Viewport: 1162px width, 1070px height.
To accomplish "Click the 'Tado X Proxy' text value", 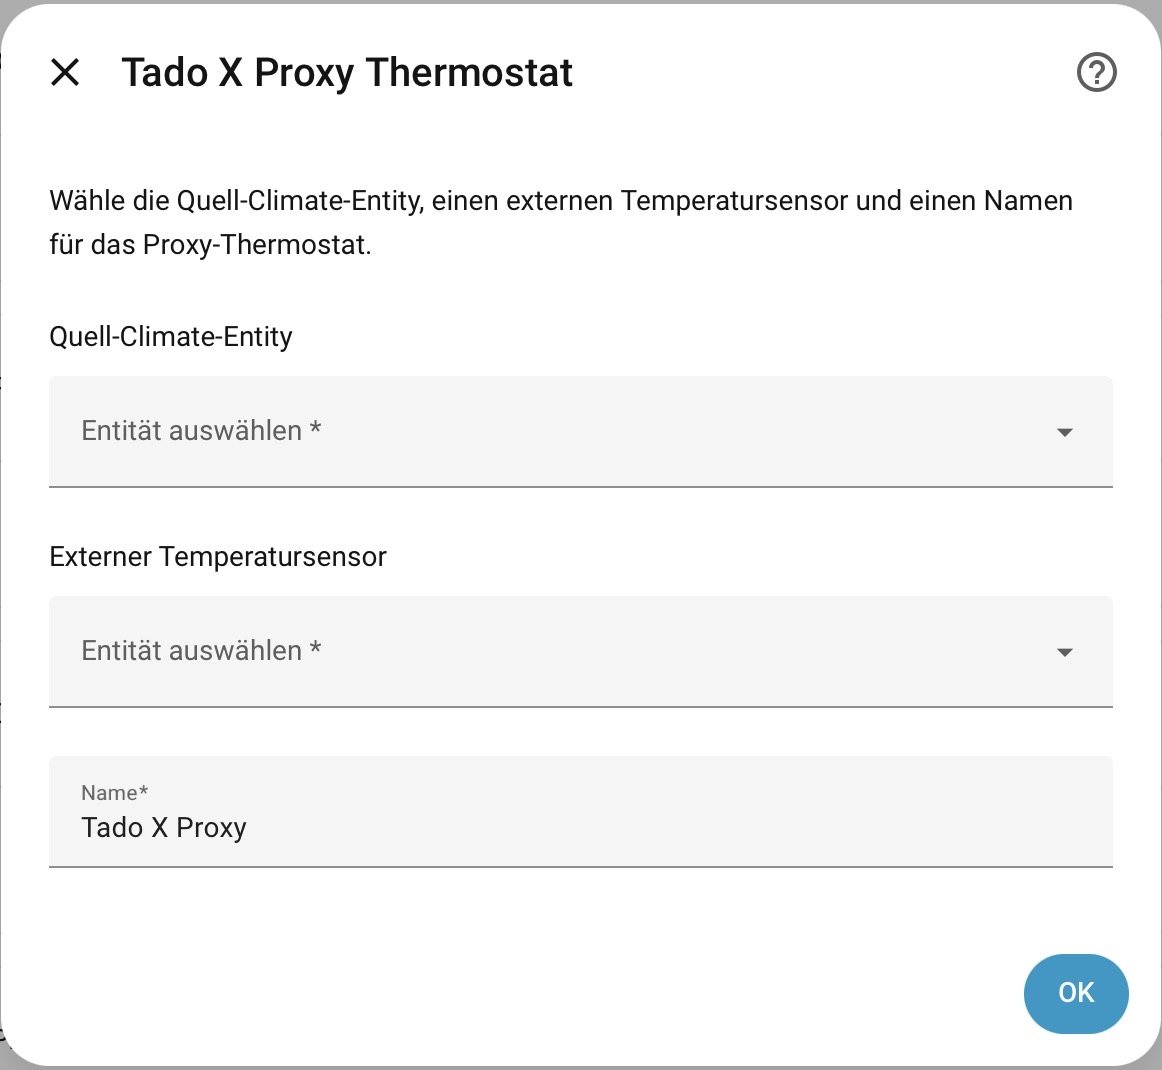I will click(164, 828).
